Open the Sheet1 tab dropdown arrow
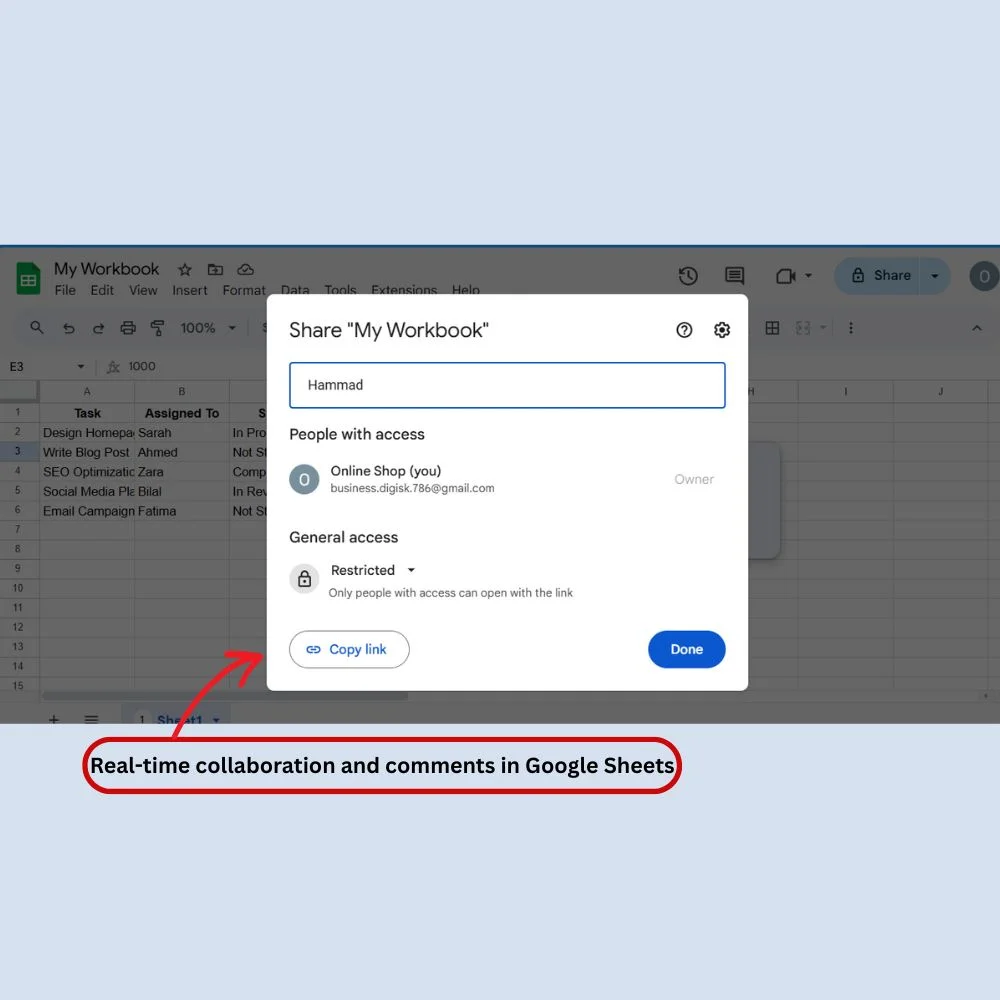The height and width of the screenshot is (1000, 1000). coord(216,719)
